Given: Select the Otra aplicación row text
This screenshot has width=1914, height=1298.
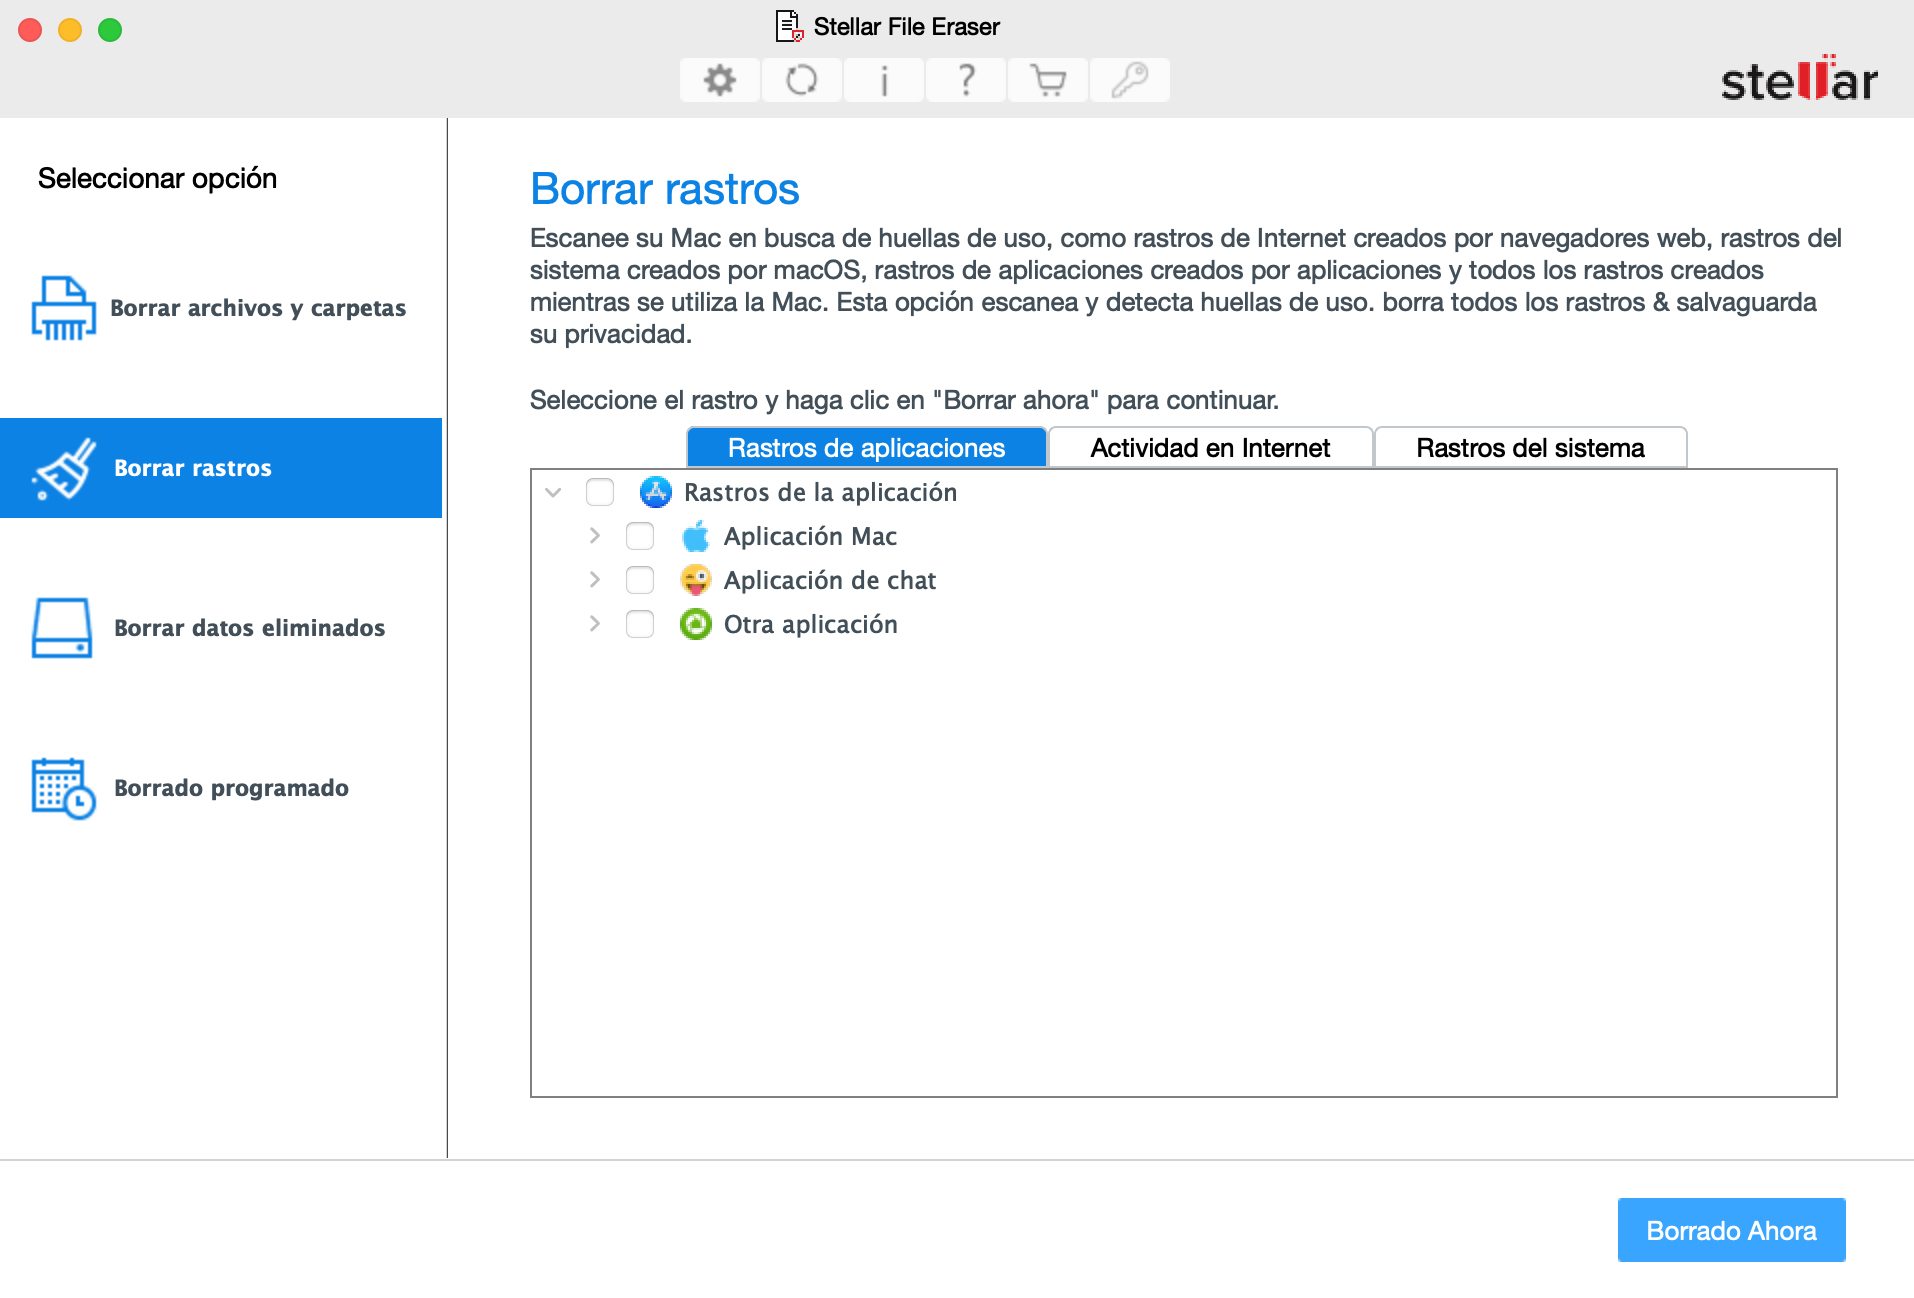Looking at the screenshot, I should [810, 624].
